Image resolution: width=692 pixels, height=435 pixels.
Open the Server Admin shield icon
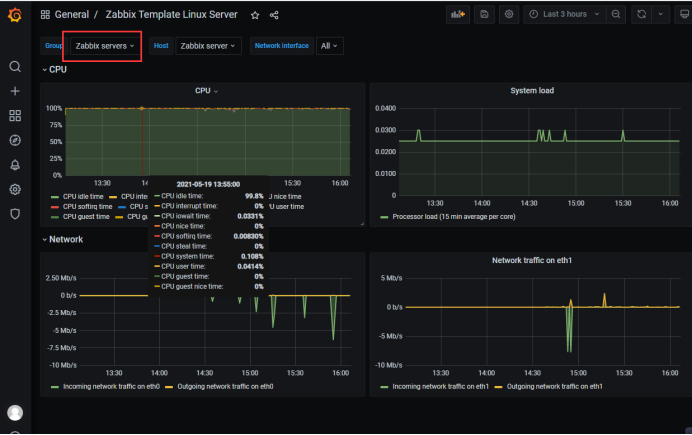15,214
